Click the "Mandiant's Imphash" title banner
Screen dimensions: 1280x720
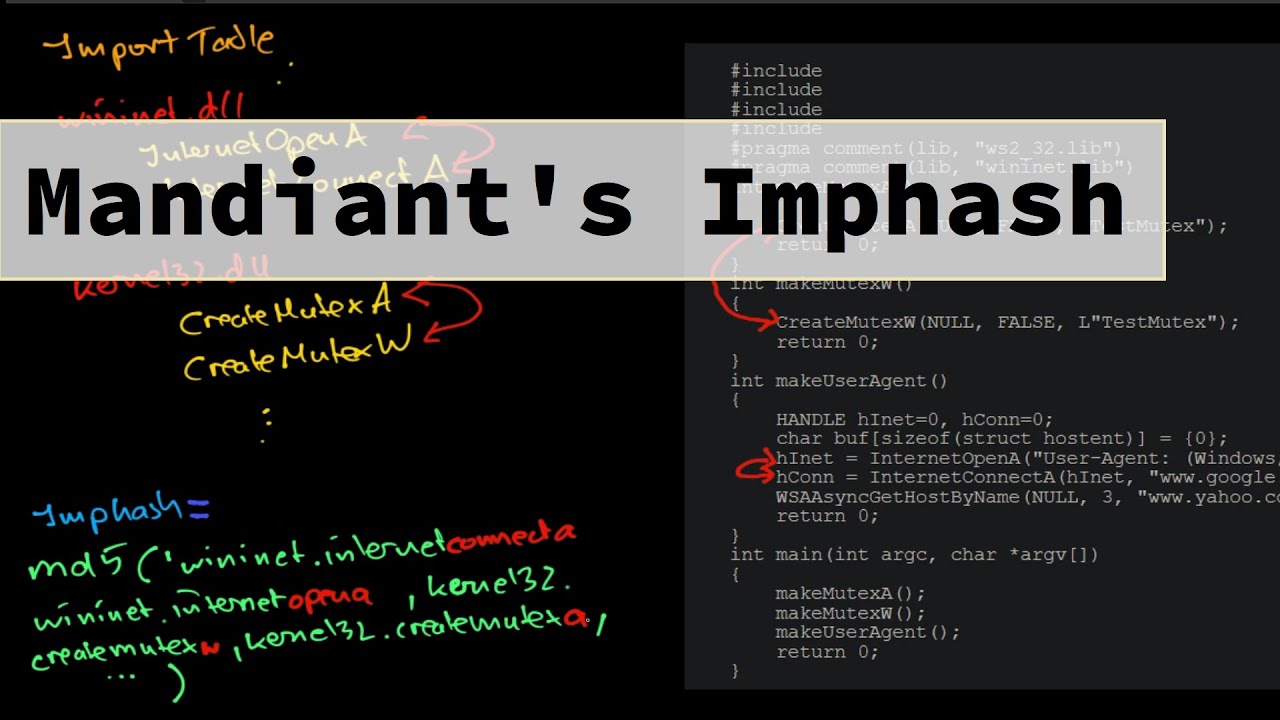pos(582,200)
